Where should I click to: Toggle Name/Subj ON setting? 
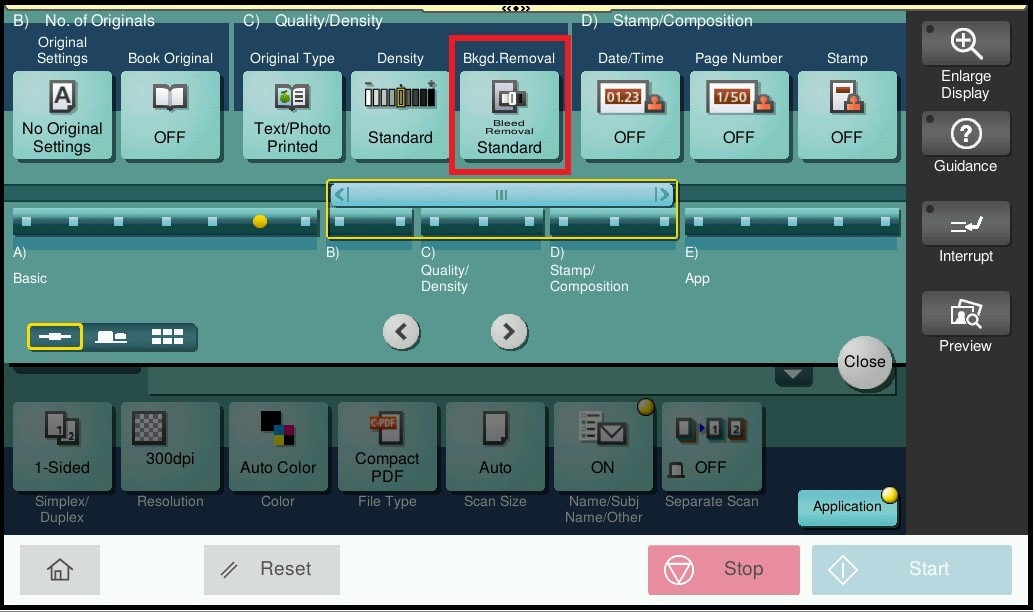(603, 447)
